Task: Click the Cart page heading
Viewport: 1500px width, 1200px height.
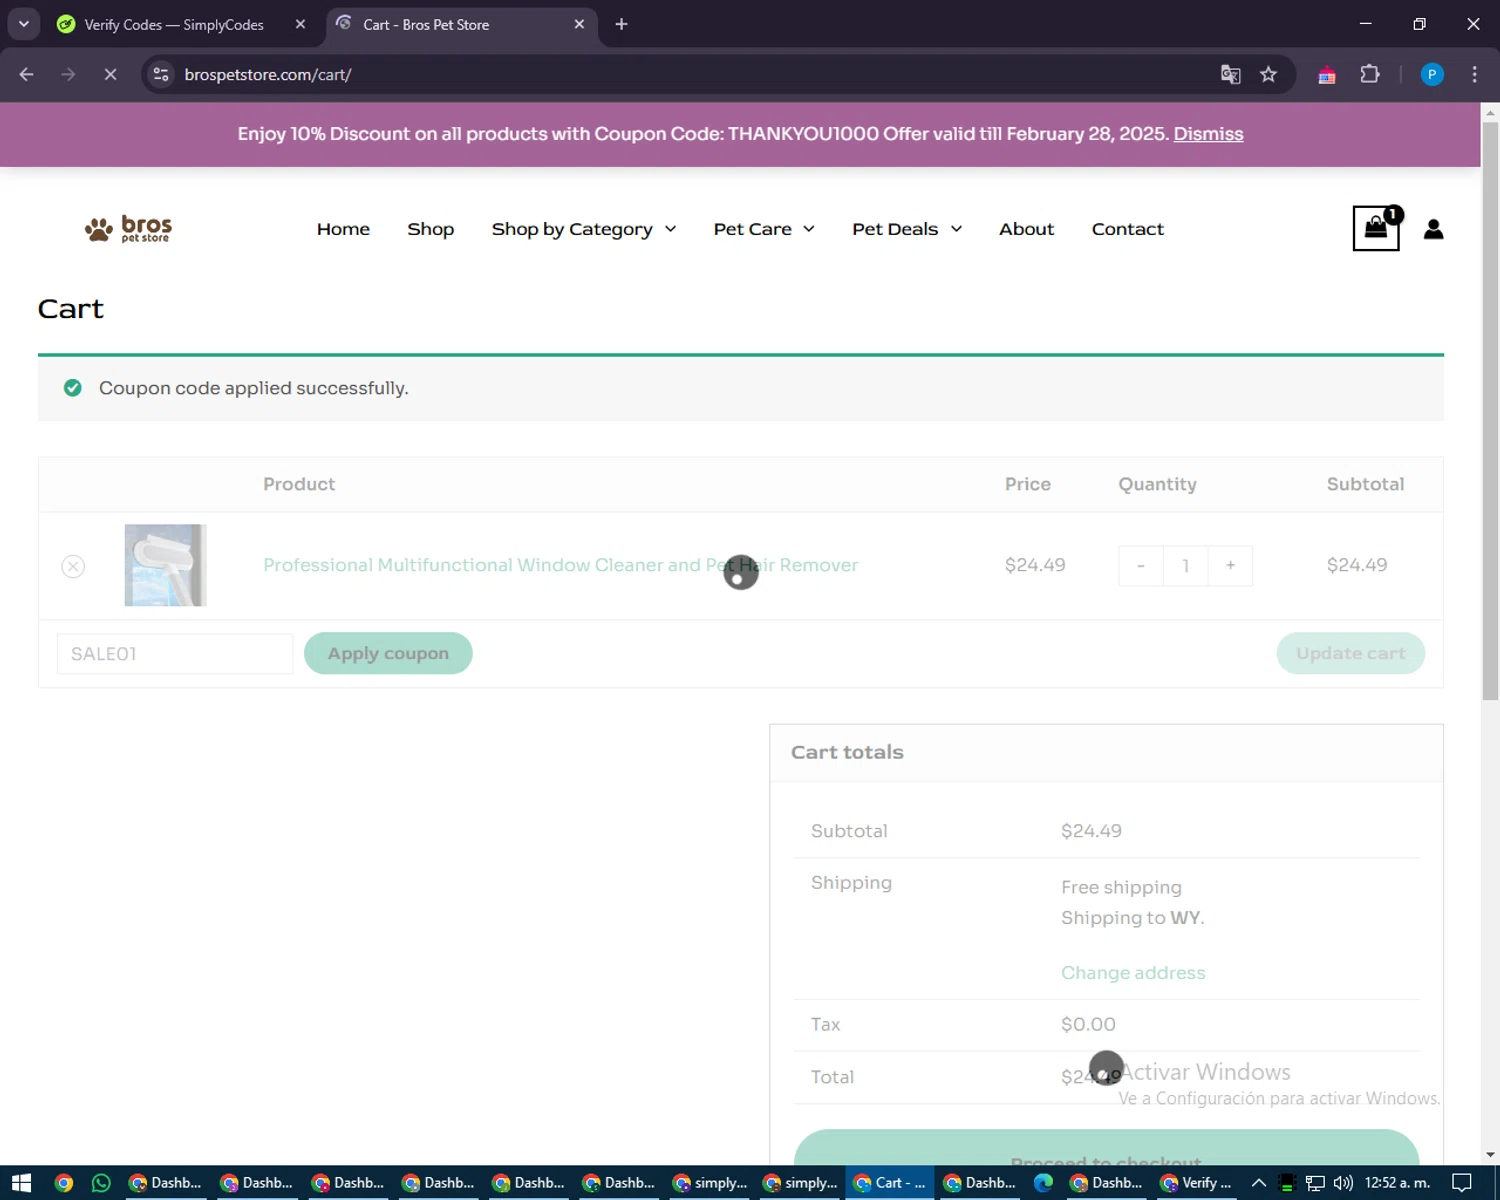Action: (x=70, y=309)
